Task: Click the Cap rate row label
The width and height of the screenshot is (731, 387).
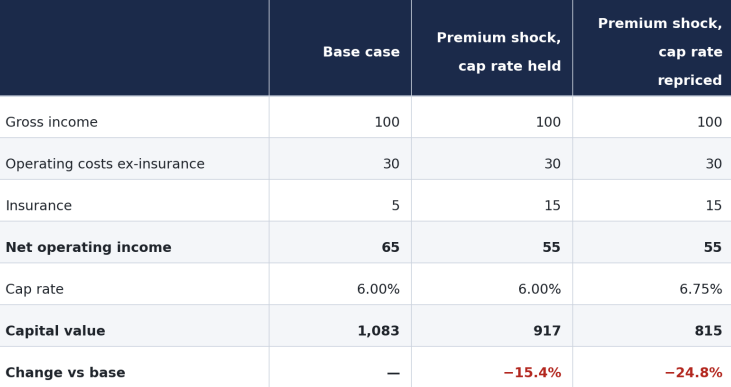Action: click(x=34, y=289)
